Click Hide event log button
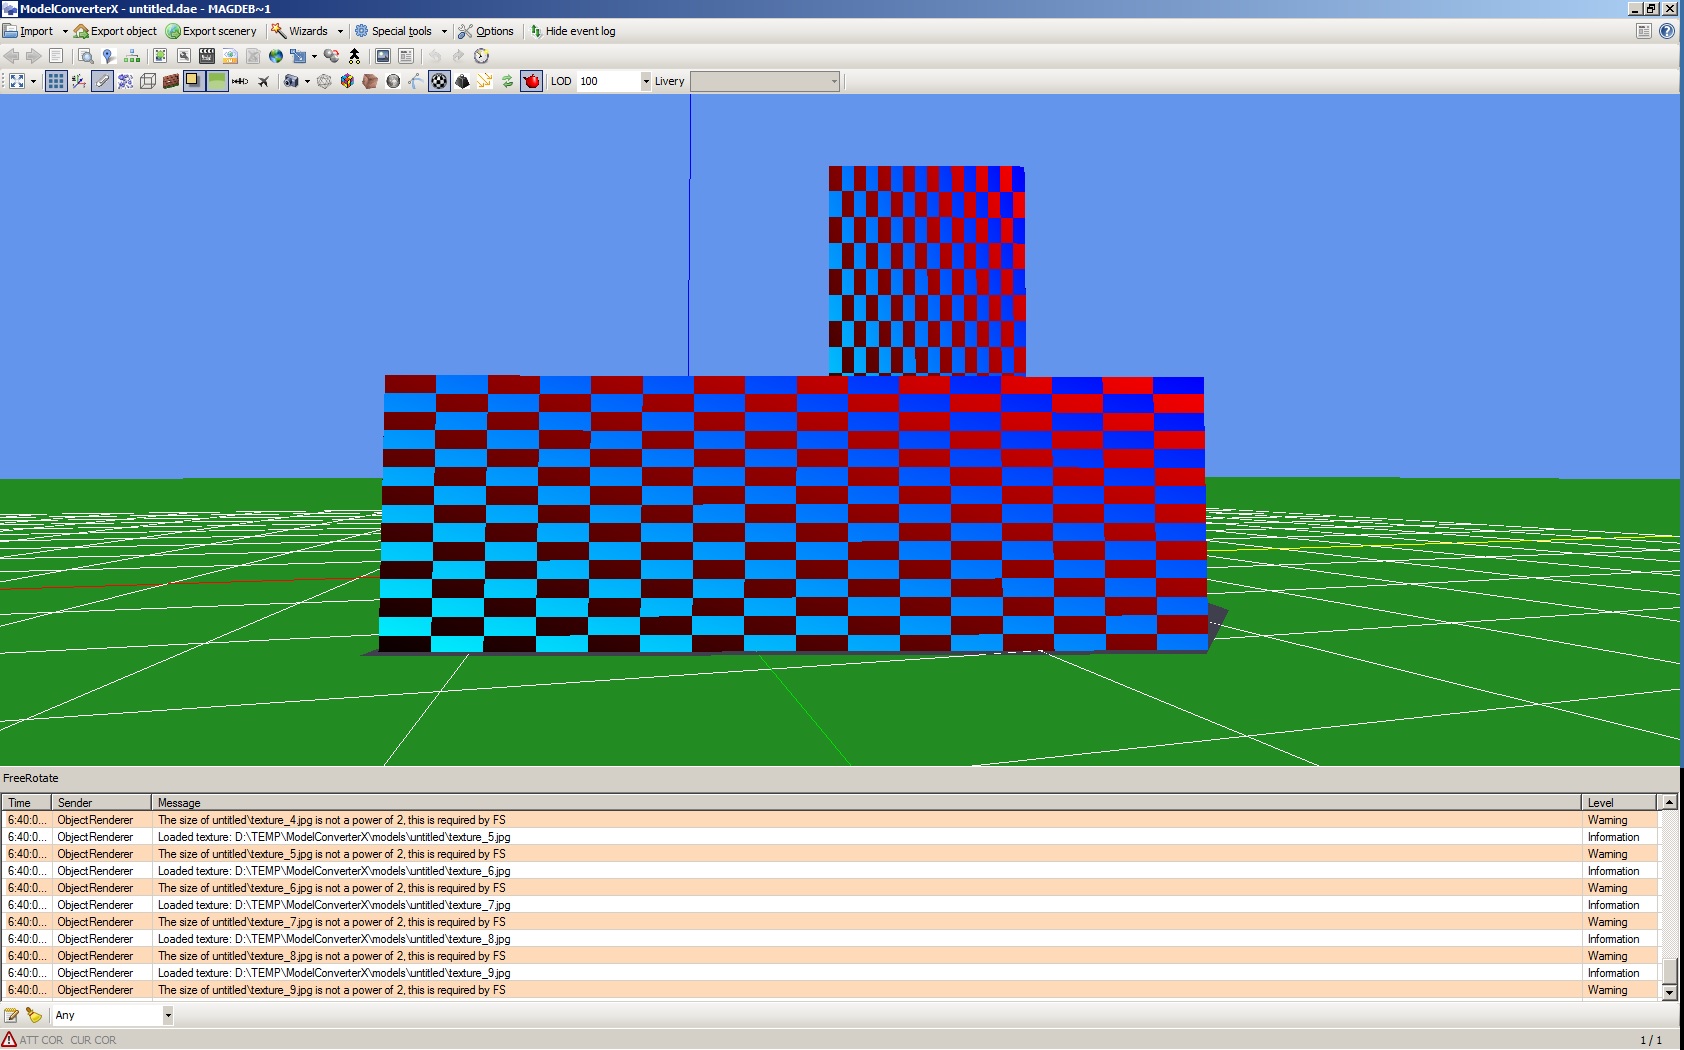This screenshot has width=1684, height=1050. coord(573,31)
